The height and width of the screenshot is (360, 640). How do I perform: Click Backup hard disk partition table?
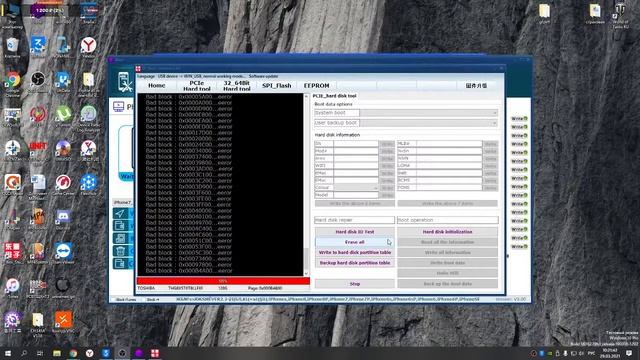[355, 263]
